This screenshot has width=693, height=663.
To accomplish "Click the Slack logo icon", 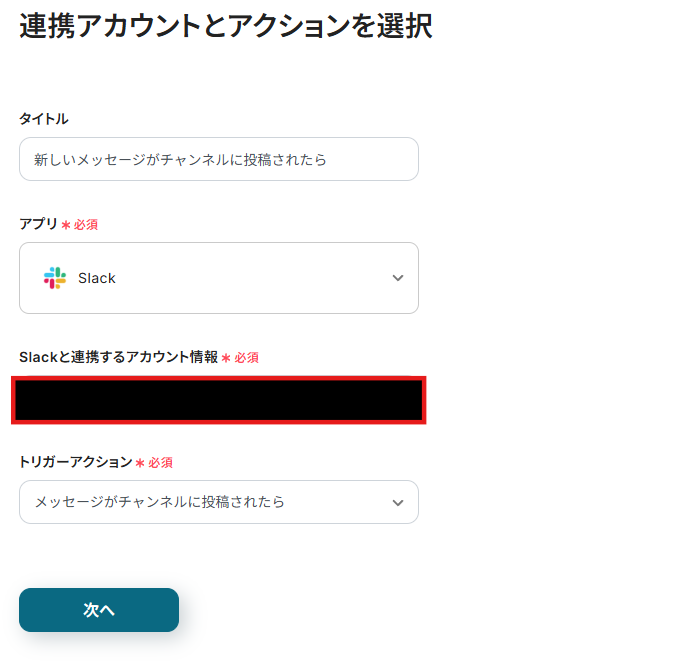I will pyautogui.click(x=55, y=278).
